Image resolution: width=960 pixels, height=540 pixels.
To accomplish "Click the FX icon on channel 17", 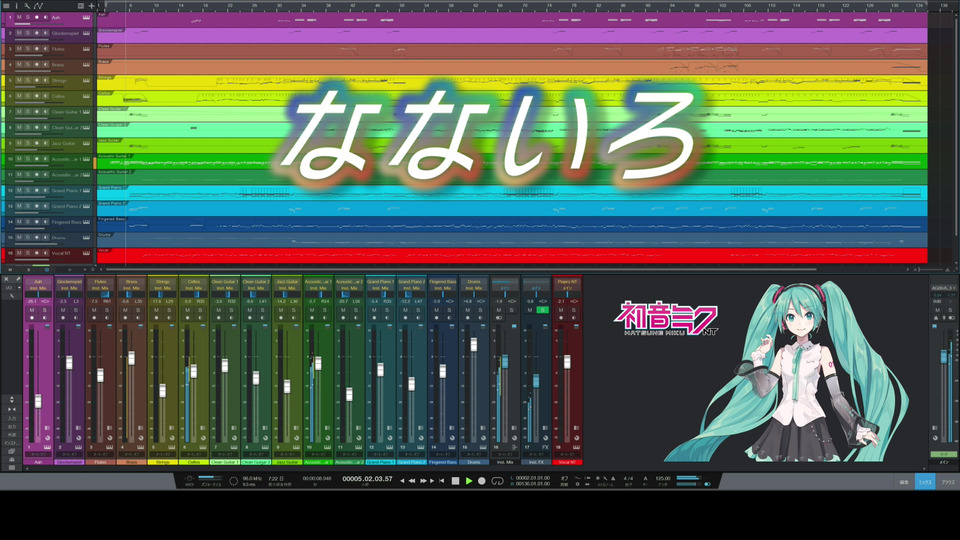I will point(546,448).
